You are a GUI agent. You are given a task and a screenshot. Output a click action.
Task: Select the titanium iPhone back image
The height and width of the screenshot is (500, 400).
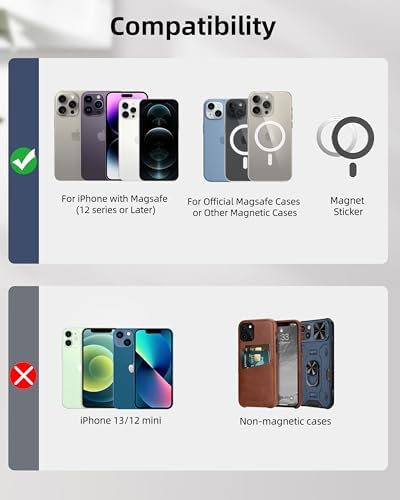point(68,135)
